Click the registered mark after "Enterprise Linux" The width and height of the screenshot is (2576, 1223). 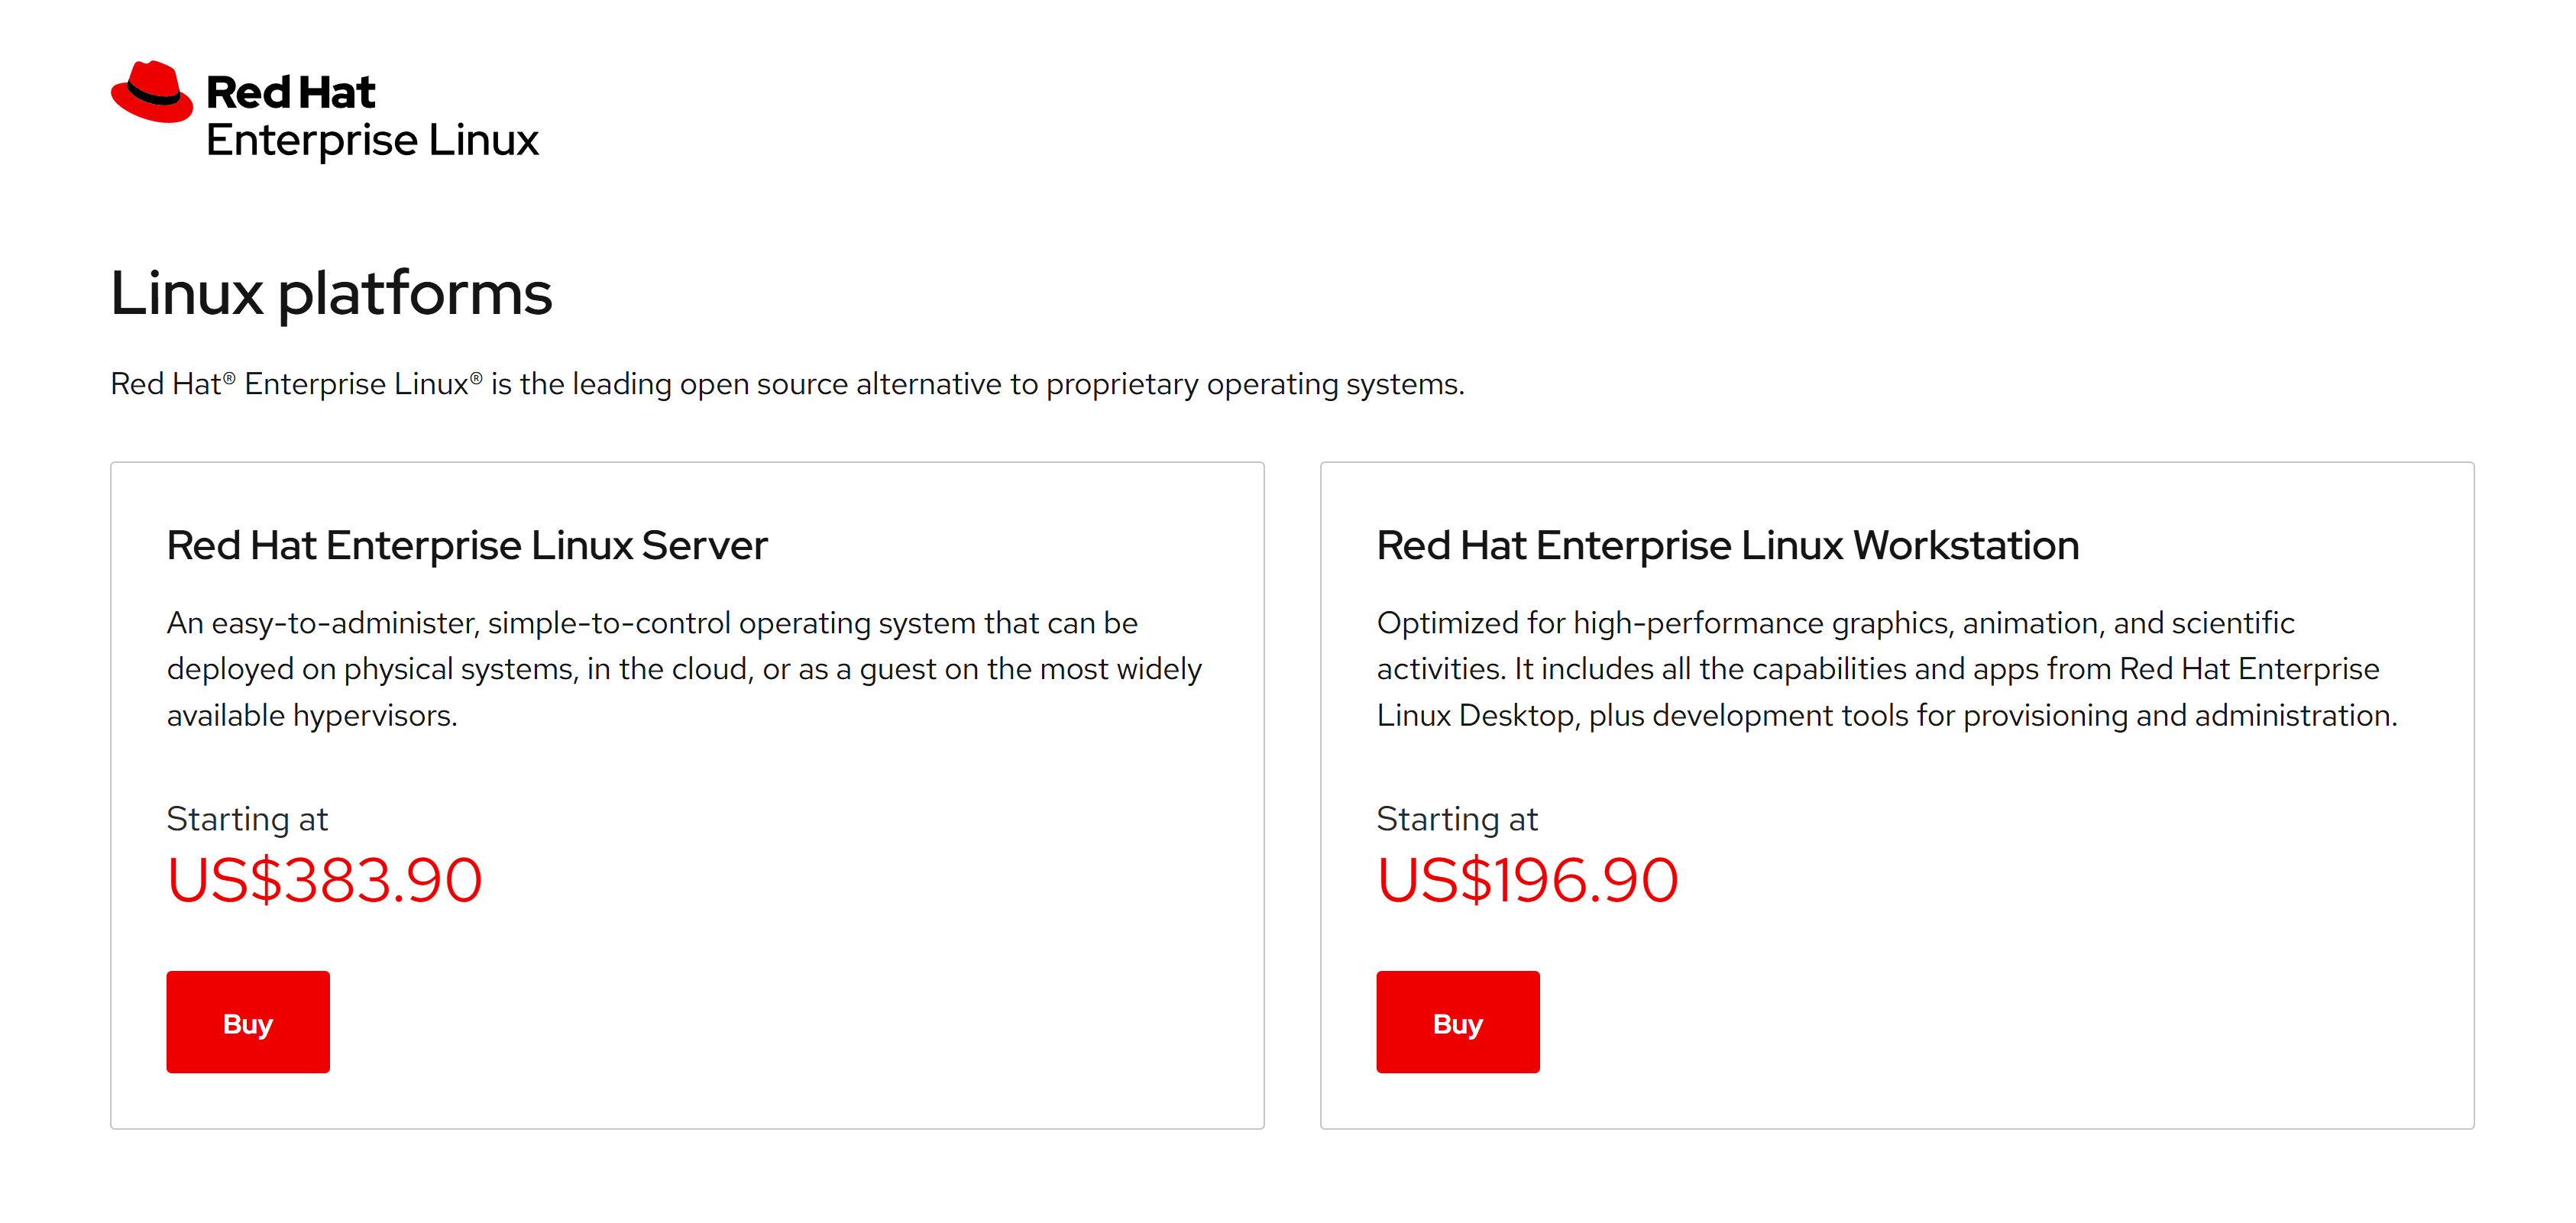[x=476, y=378]
